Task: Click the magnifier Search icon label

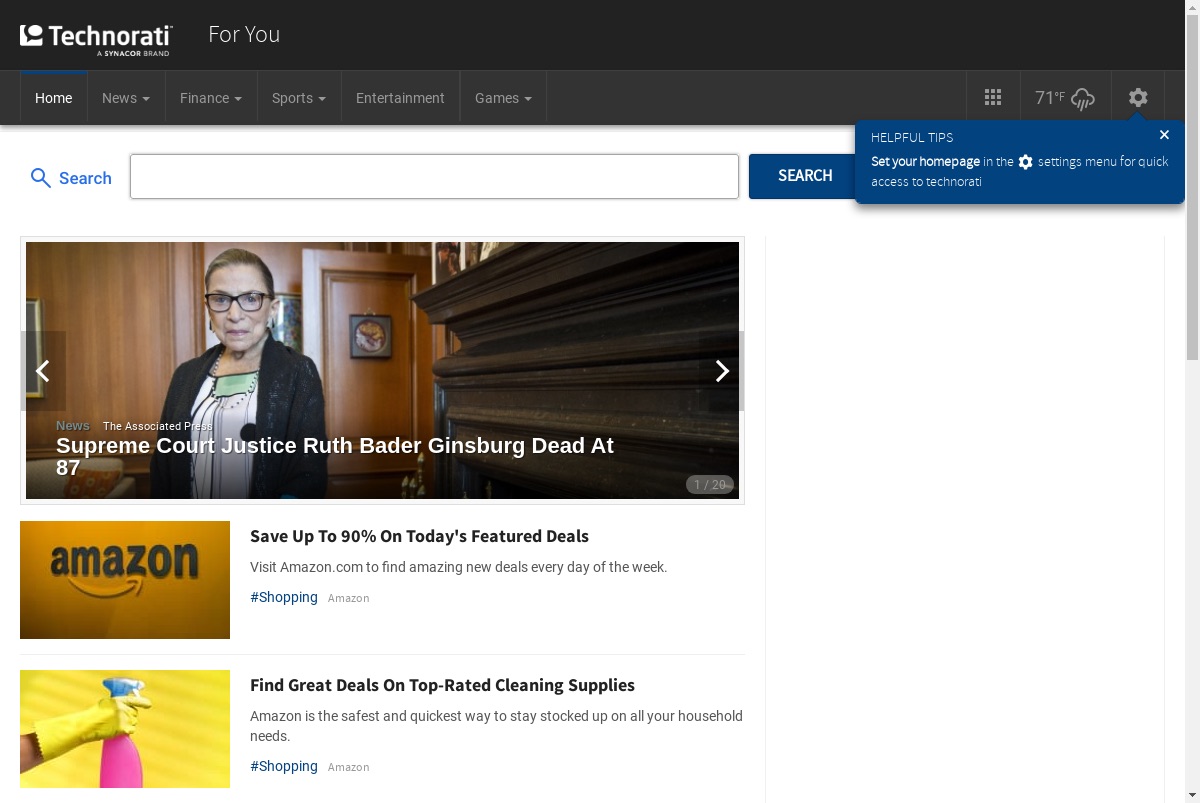Action: coord(70,178)
